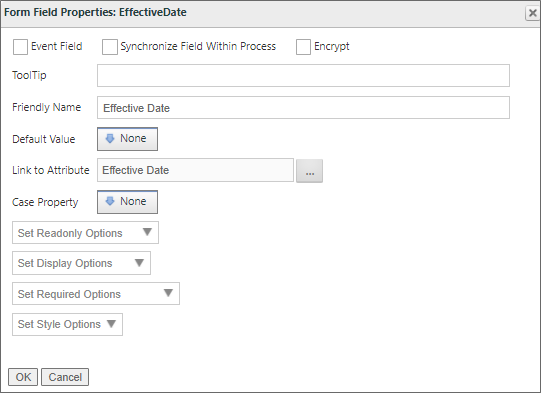Viewport: 541px width, 393px height.
Task: Dismiss the dialog using Cancel
Action: [x=65, y=377]
